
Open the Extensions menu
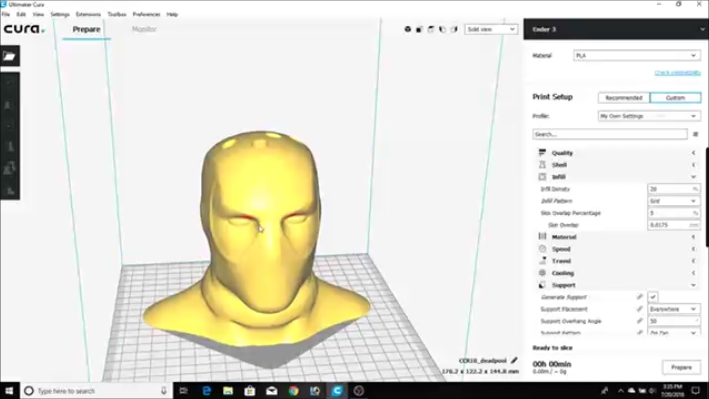pos(88,14)
